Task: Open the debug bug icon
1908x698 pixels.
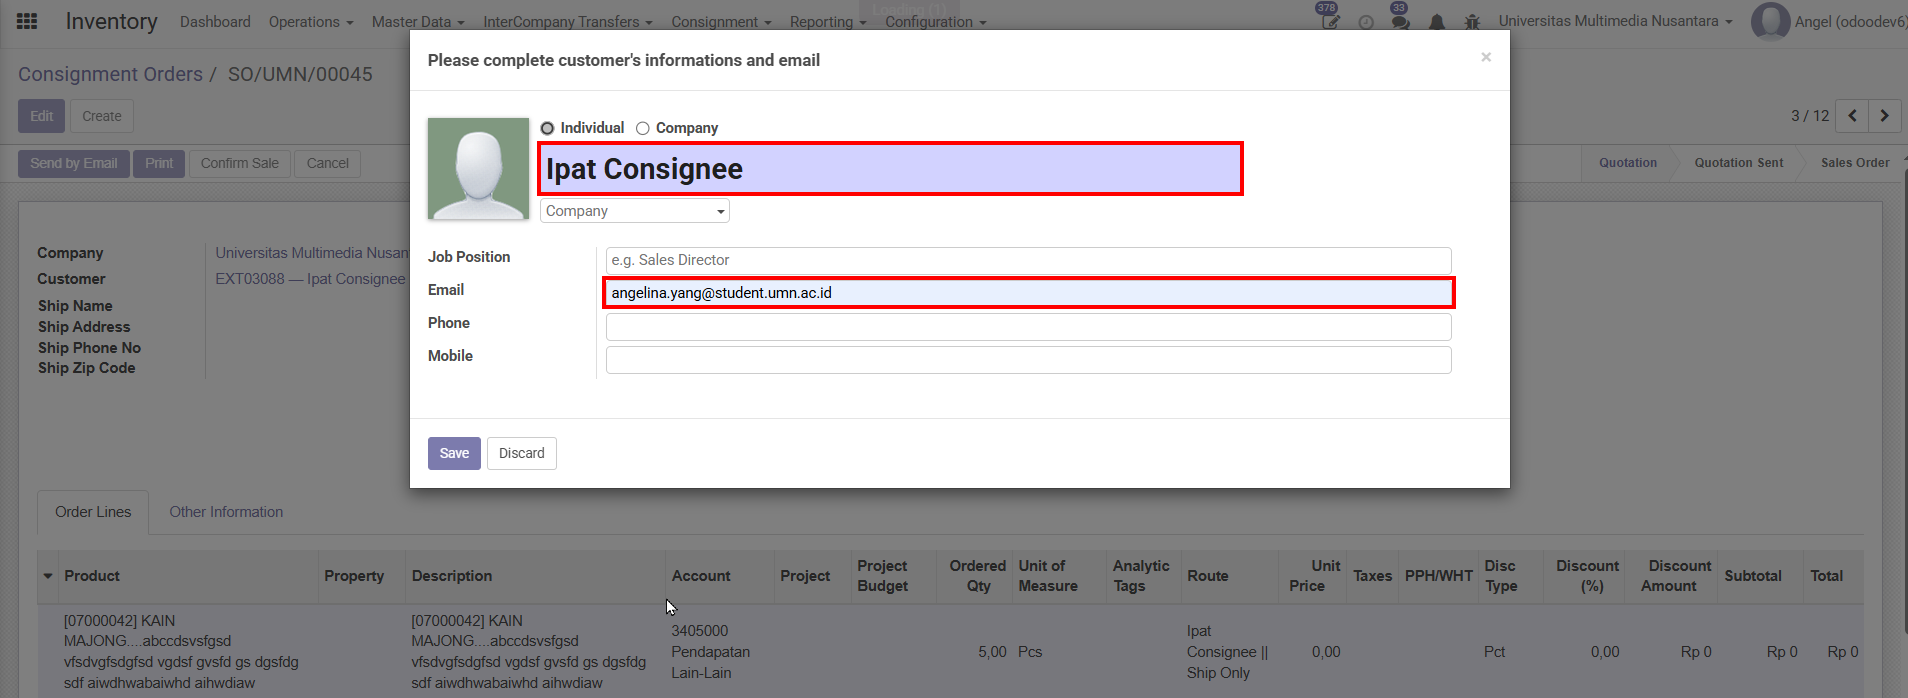Action: pos(1471,22)
